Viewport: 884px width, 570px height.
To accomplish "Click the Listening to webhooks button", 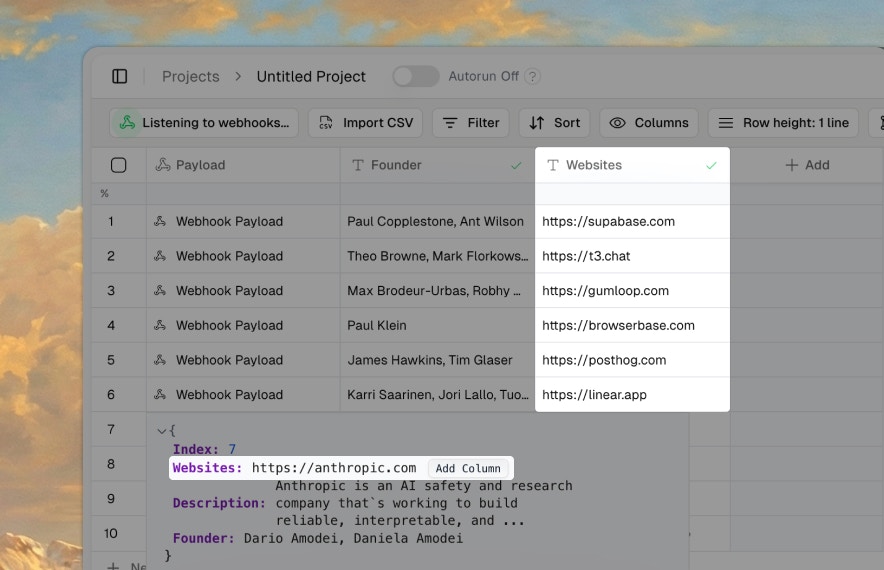I will click(x=204, y=123).
